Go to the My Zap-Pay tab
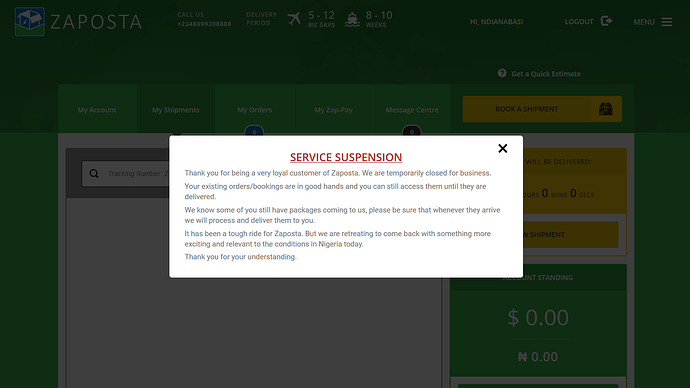Image resolution: width=690 pixels, height=388 pixels. click(x=333, y=110)
